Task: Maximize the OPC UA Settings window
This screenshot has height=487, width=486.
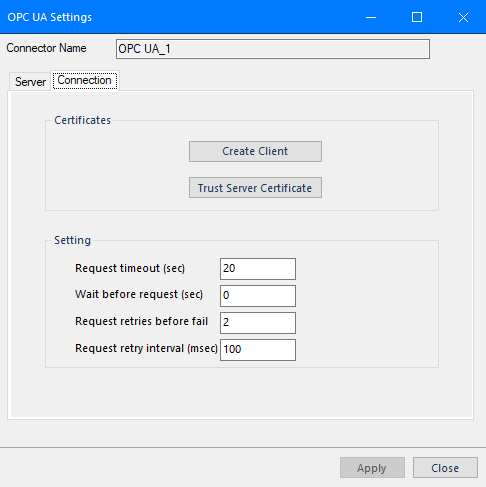Action: pos(417,17)
